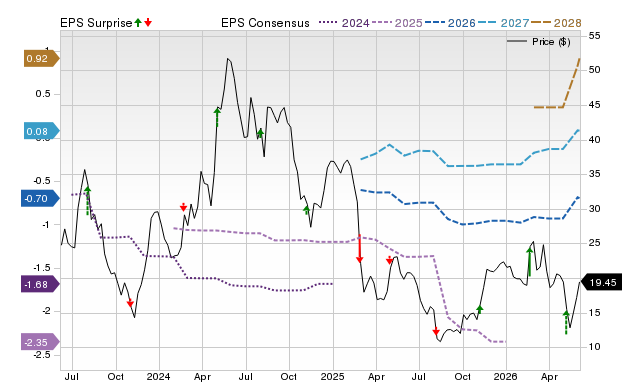
Task: Click the red surprise arrow at the 2025 price low
Action: click(x=436, y=331)
